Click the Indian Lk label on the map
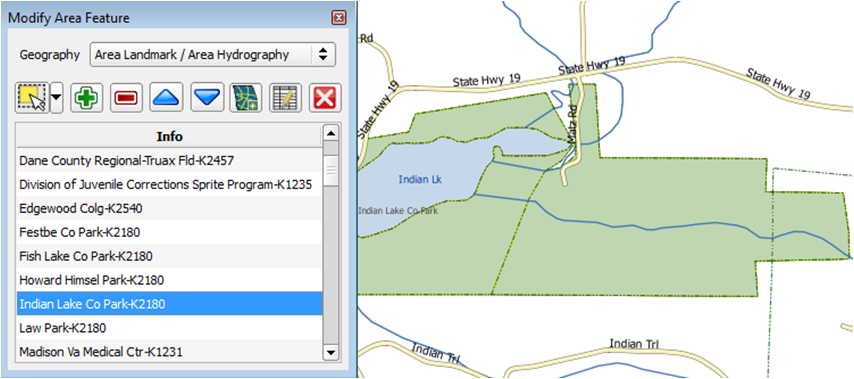Viewport: 854px width, 379px height. pyautogui.click(x=420, y=179)
